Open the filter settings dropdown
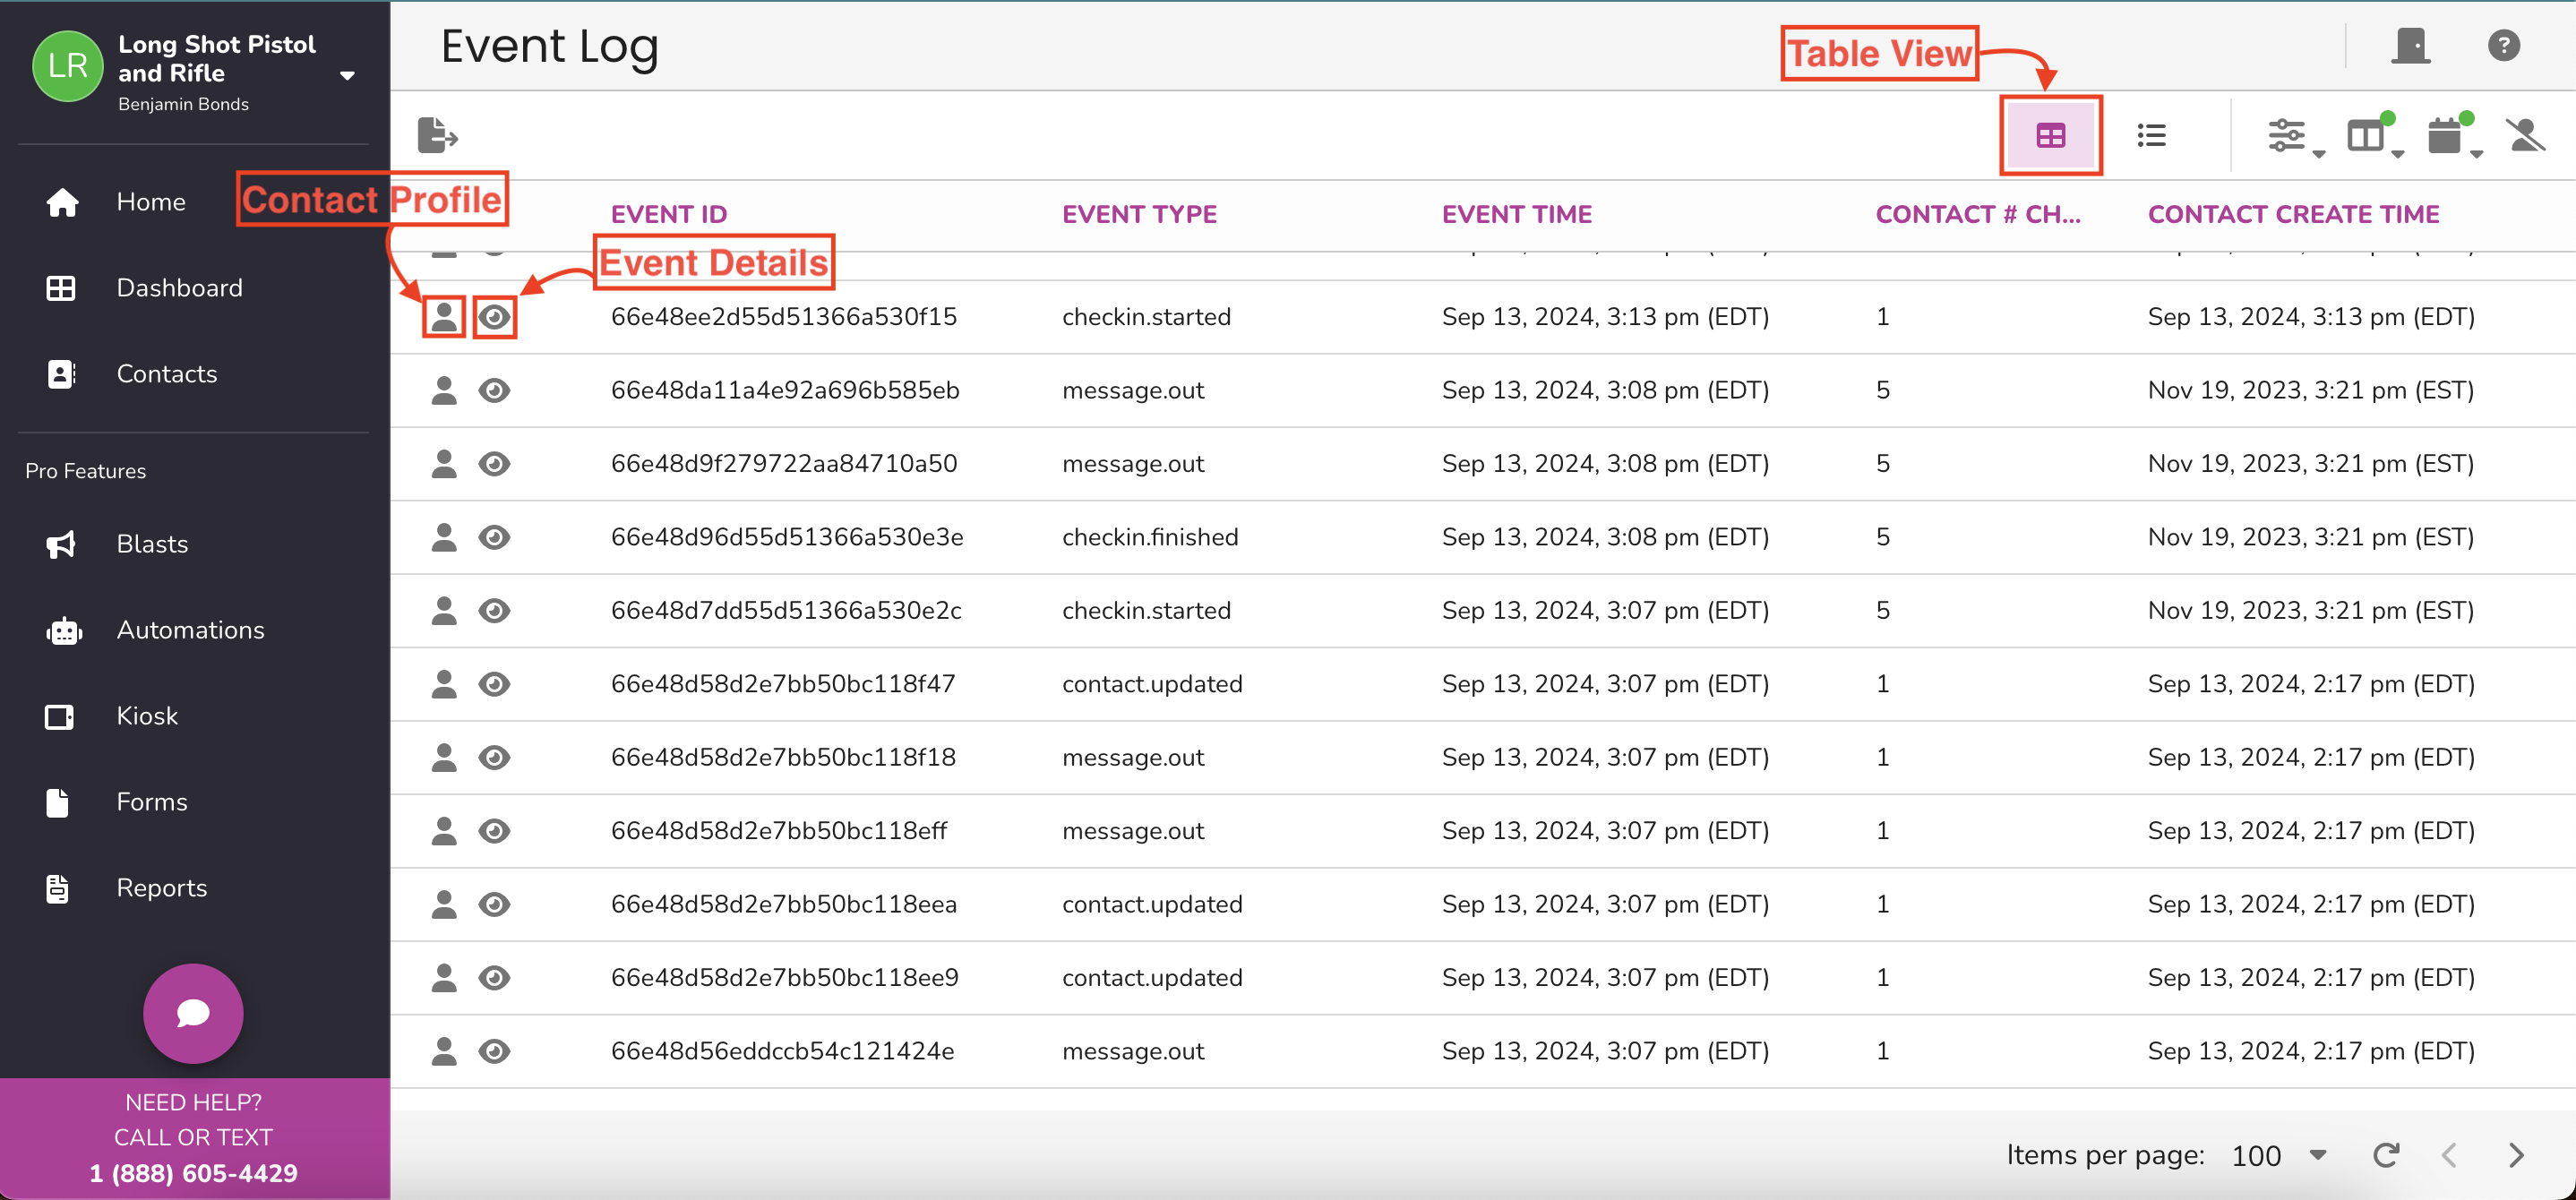 click(x=2294, y=136)
